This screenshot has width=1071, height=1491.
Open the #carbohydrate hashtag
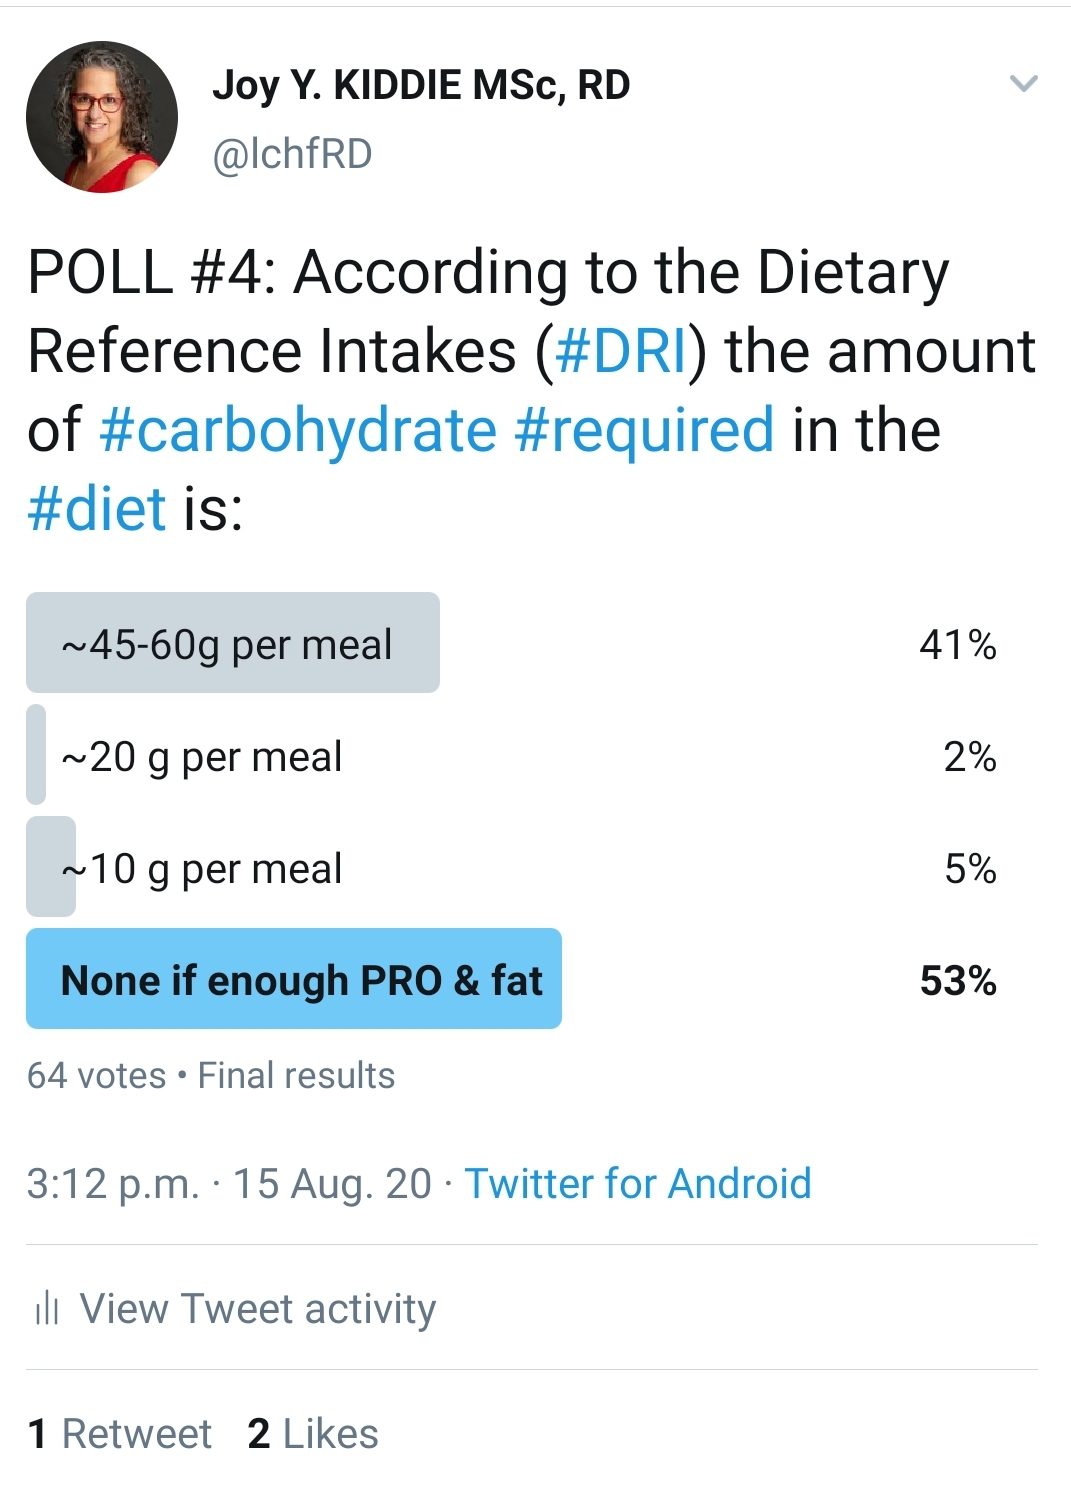[x=298, y=430]
